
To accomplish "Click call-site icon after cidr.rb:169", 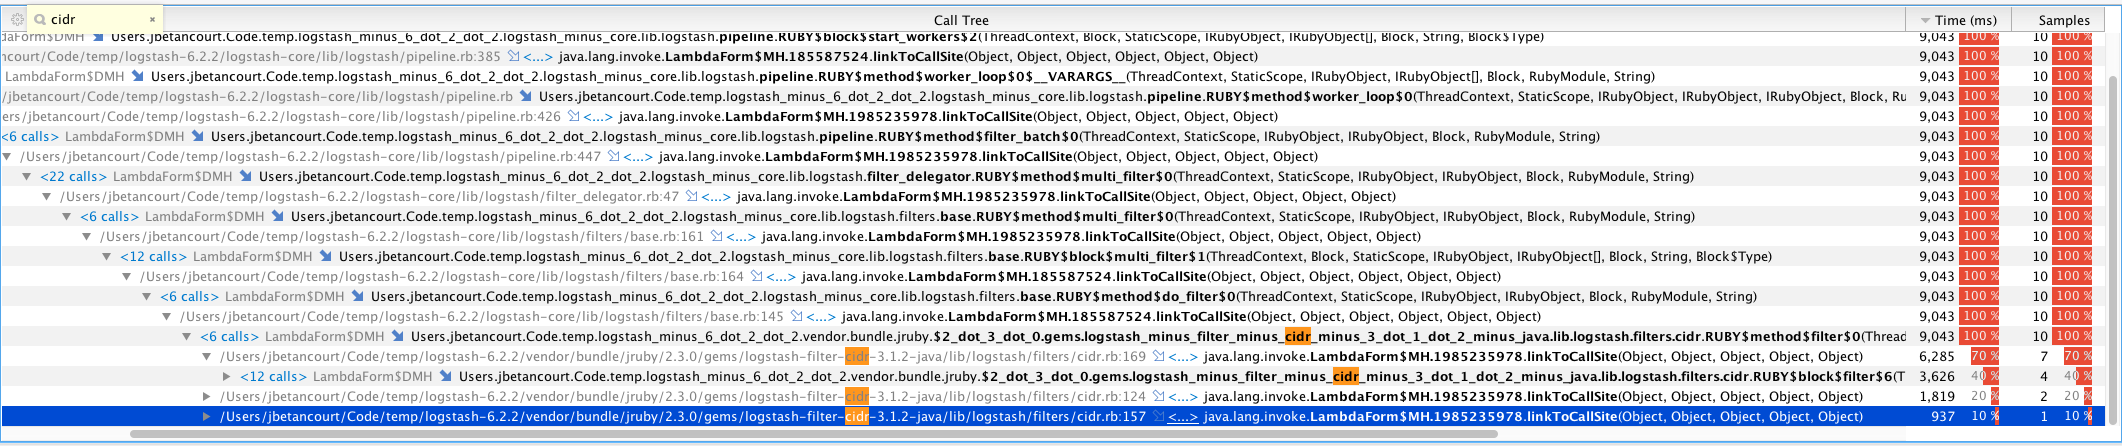I will click(1158, 357).
